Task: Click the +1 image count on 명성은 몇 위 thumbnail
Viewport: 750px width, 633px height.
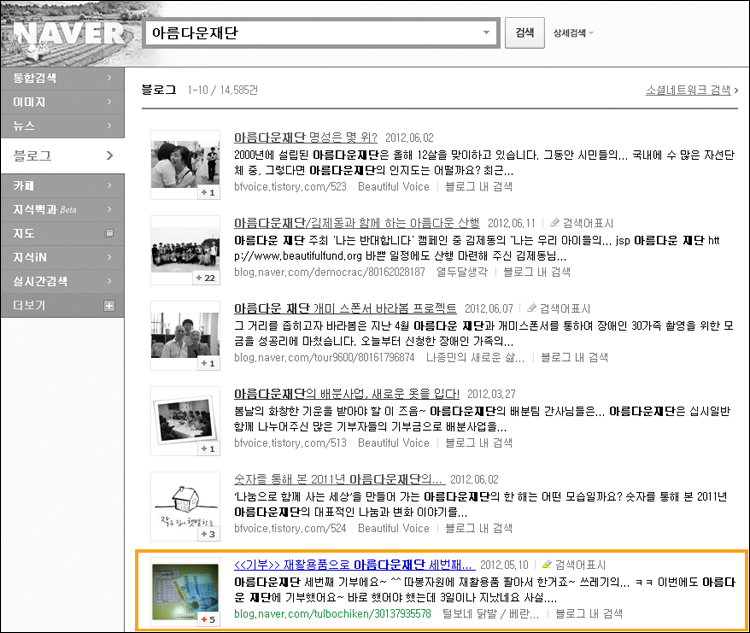Action: (208, 192)
